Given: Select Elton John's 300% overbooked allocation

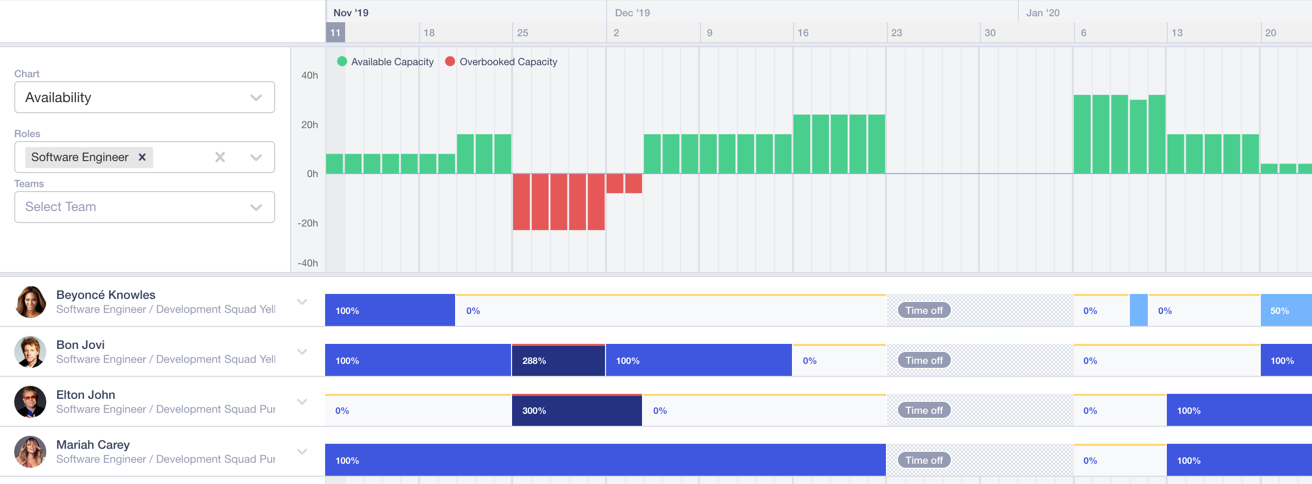Looking at the screenshot, I should 576,410.
